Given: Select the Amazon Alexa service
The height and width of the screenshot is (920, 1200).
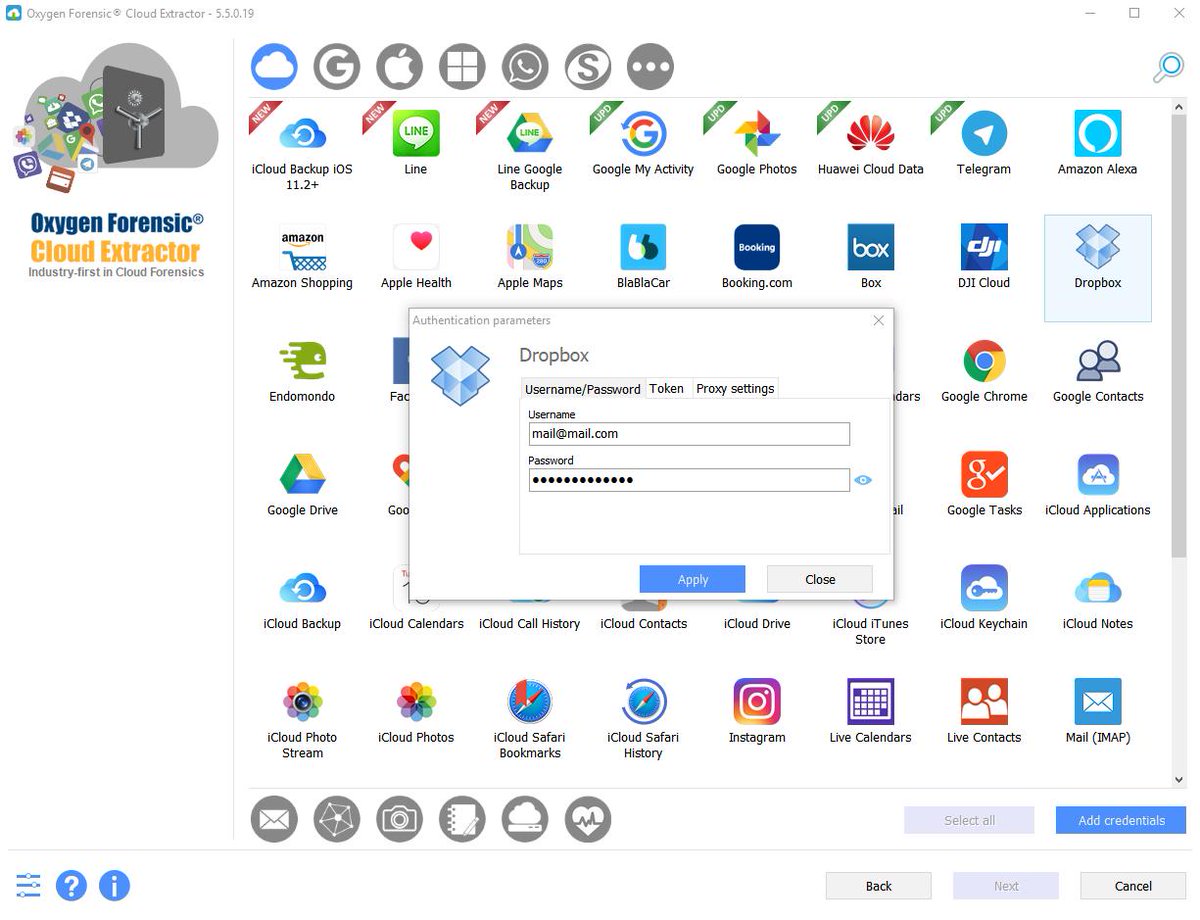Looking at the screenshot, I should (1098, 143).
